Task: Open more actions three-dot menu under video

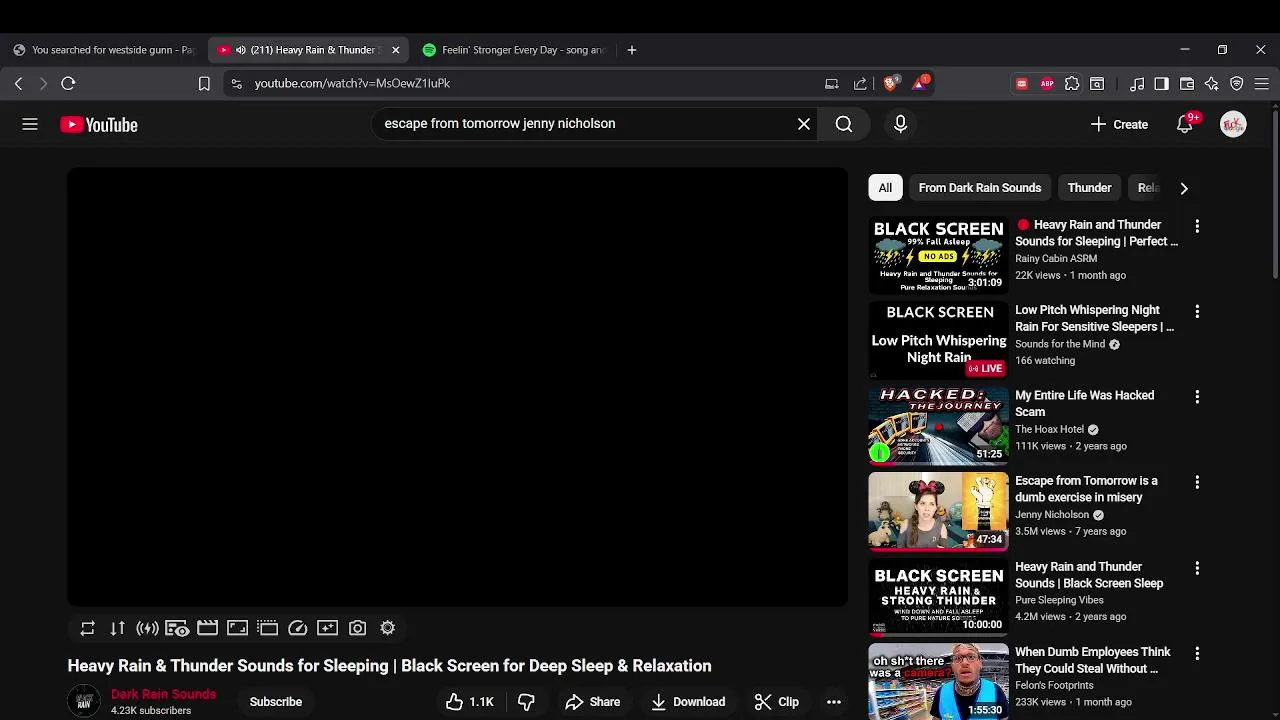Action: [x=833, y=702]
